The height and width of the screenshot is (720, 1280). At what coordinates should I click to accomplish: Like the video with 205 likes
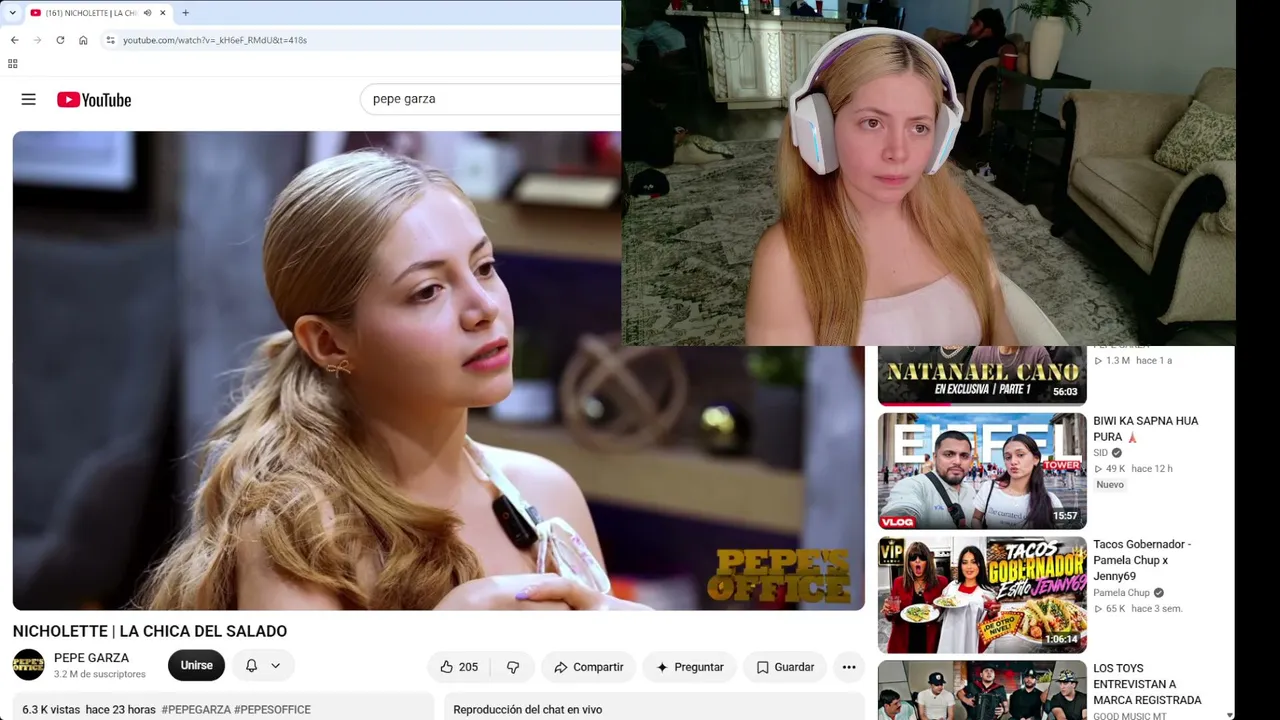click(x=459, y=667)
